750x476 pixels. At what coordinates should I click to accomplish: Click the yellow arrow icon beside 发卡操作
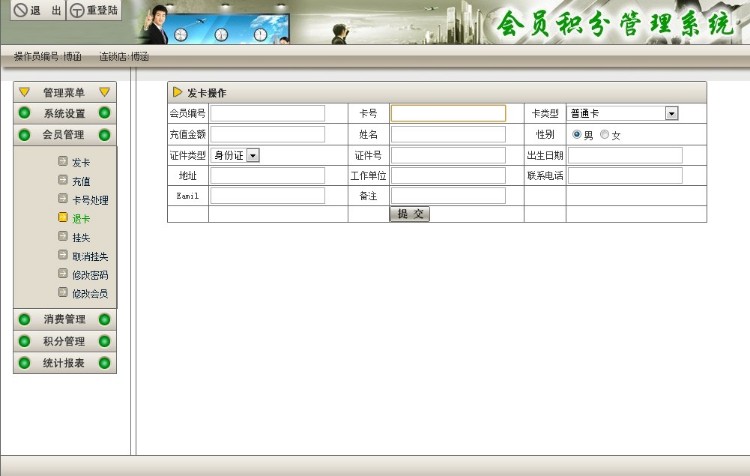[x=177, y=92]
